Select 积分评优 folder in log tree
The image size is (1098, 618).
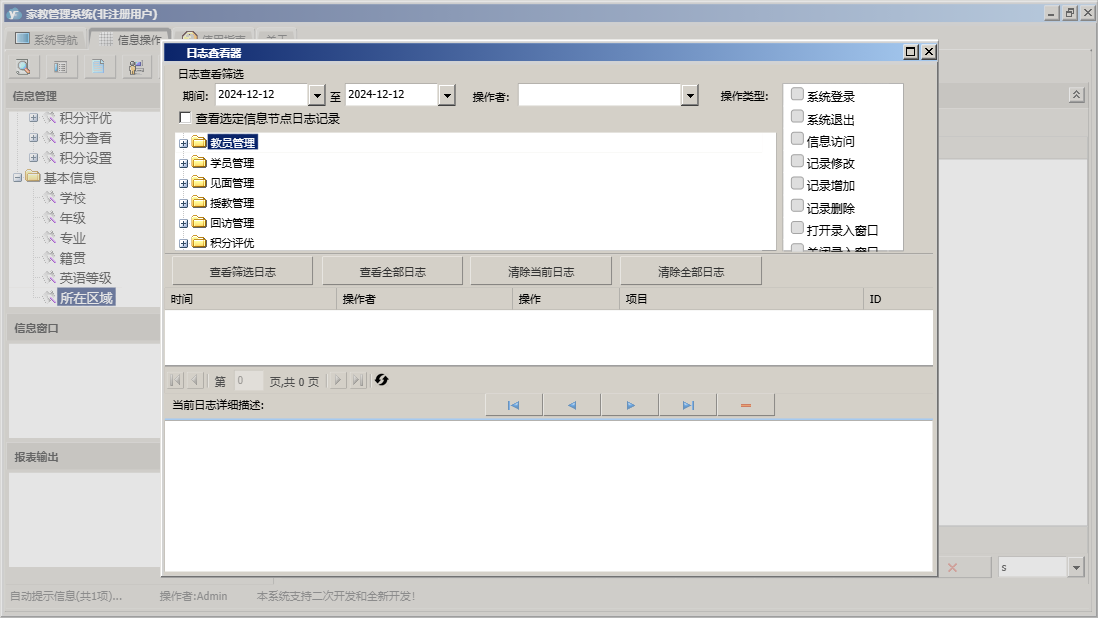232,243
